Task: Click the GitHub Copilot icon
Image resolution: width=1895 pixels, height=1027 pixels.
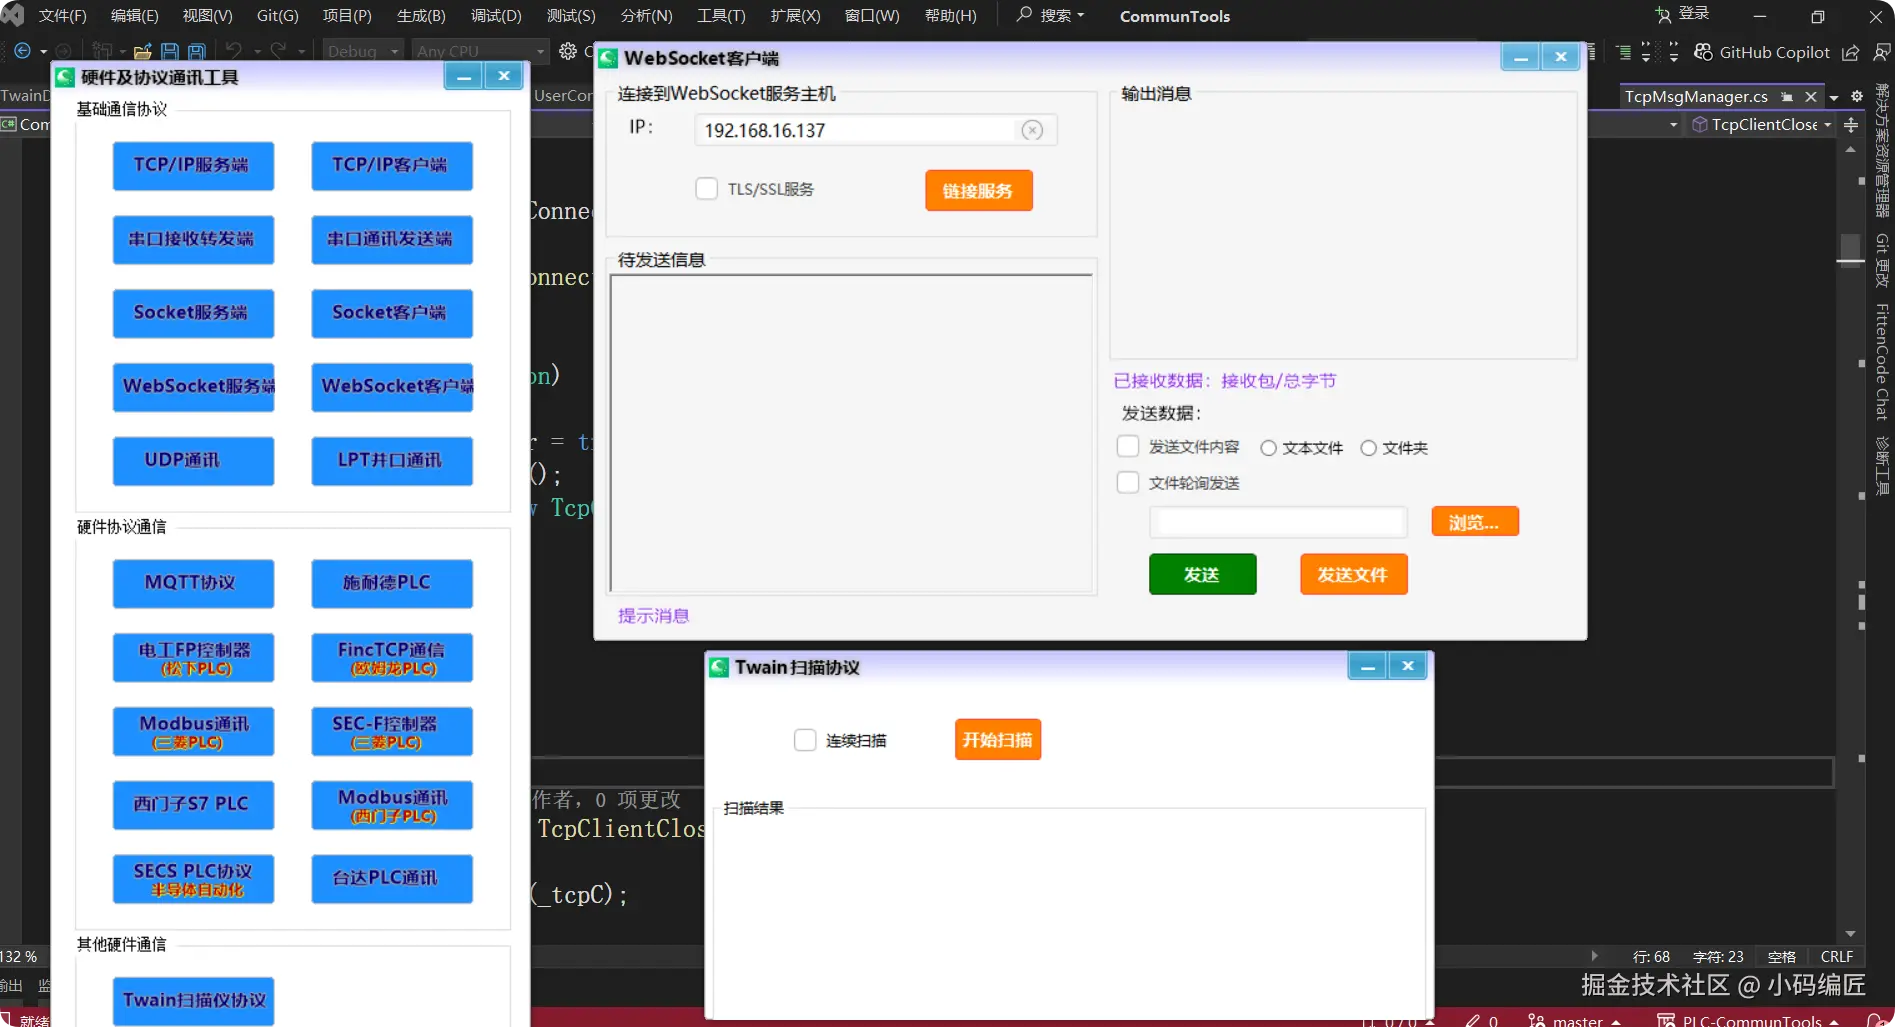Action: [x=1703, y=52]
